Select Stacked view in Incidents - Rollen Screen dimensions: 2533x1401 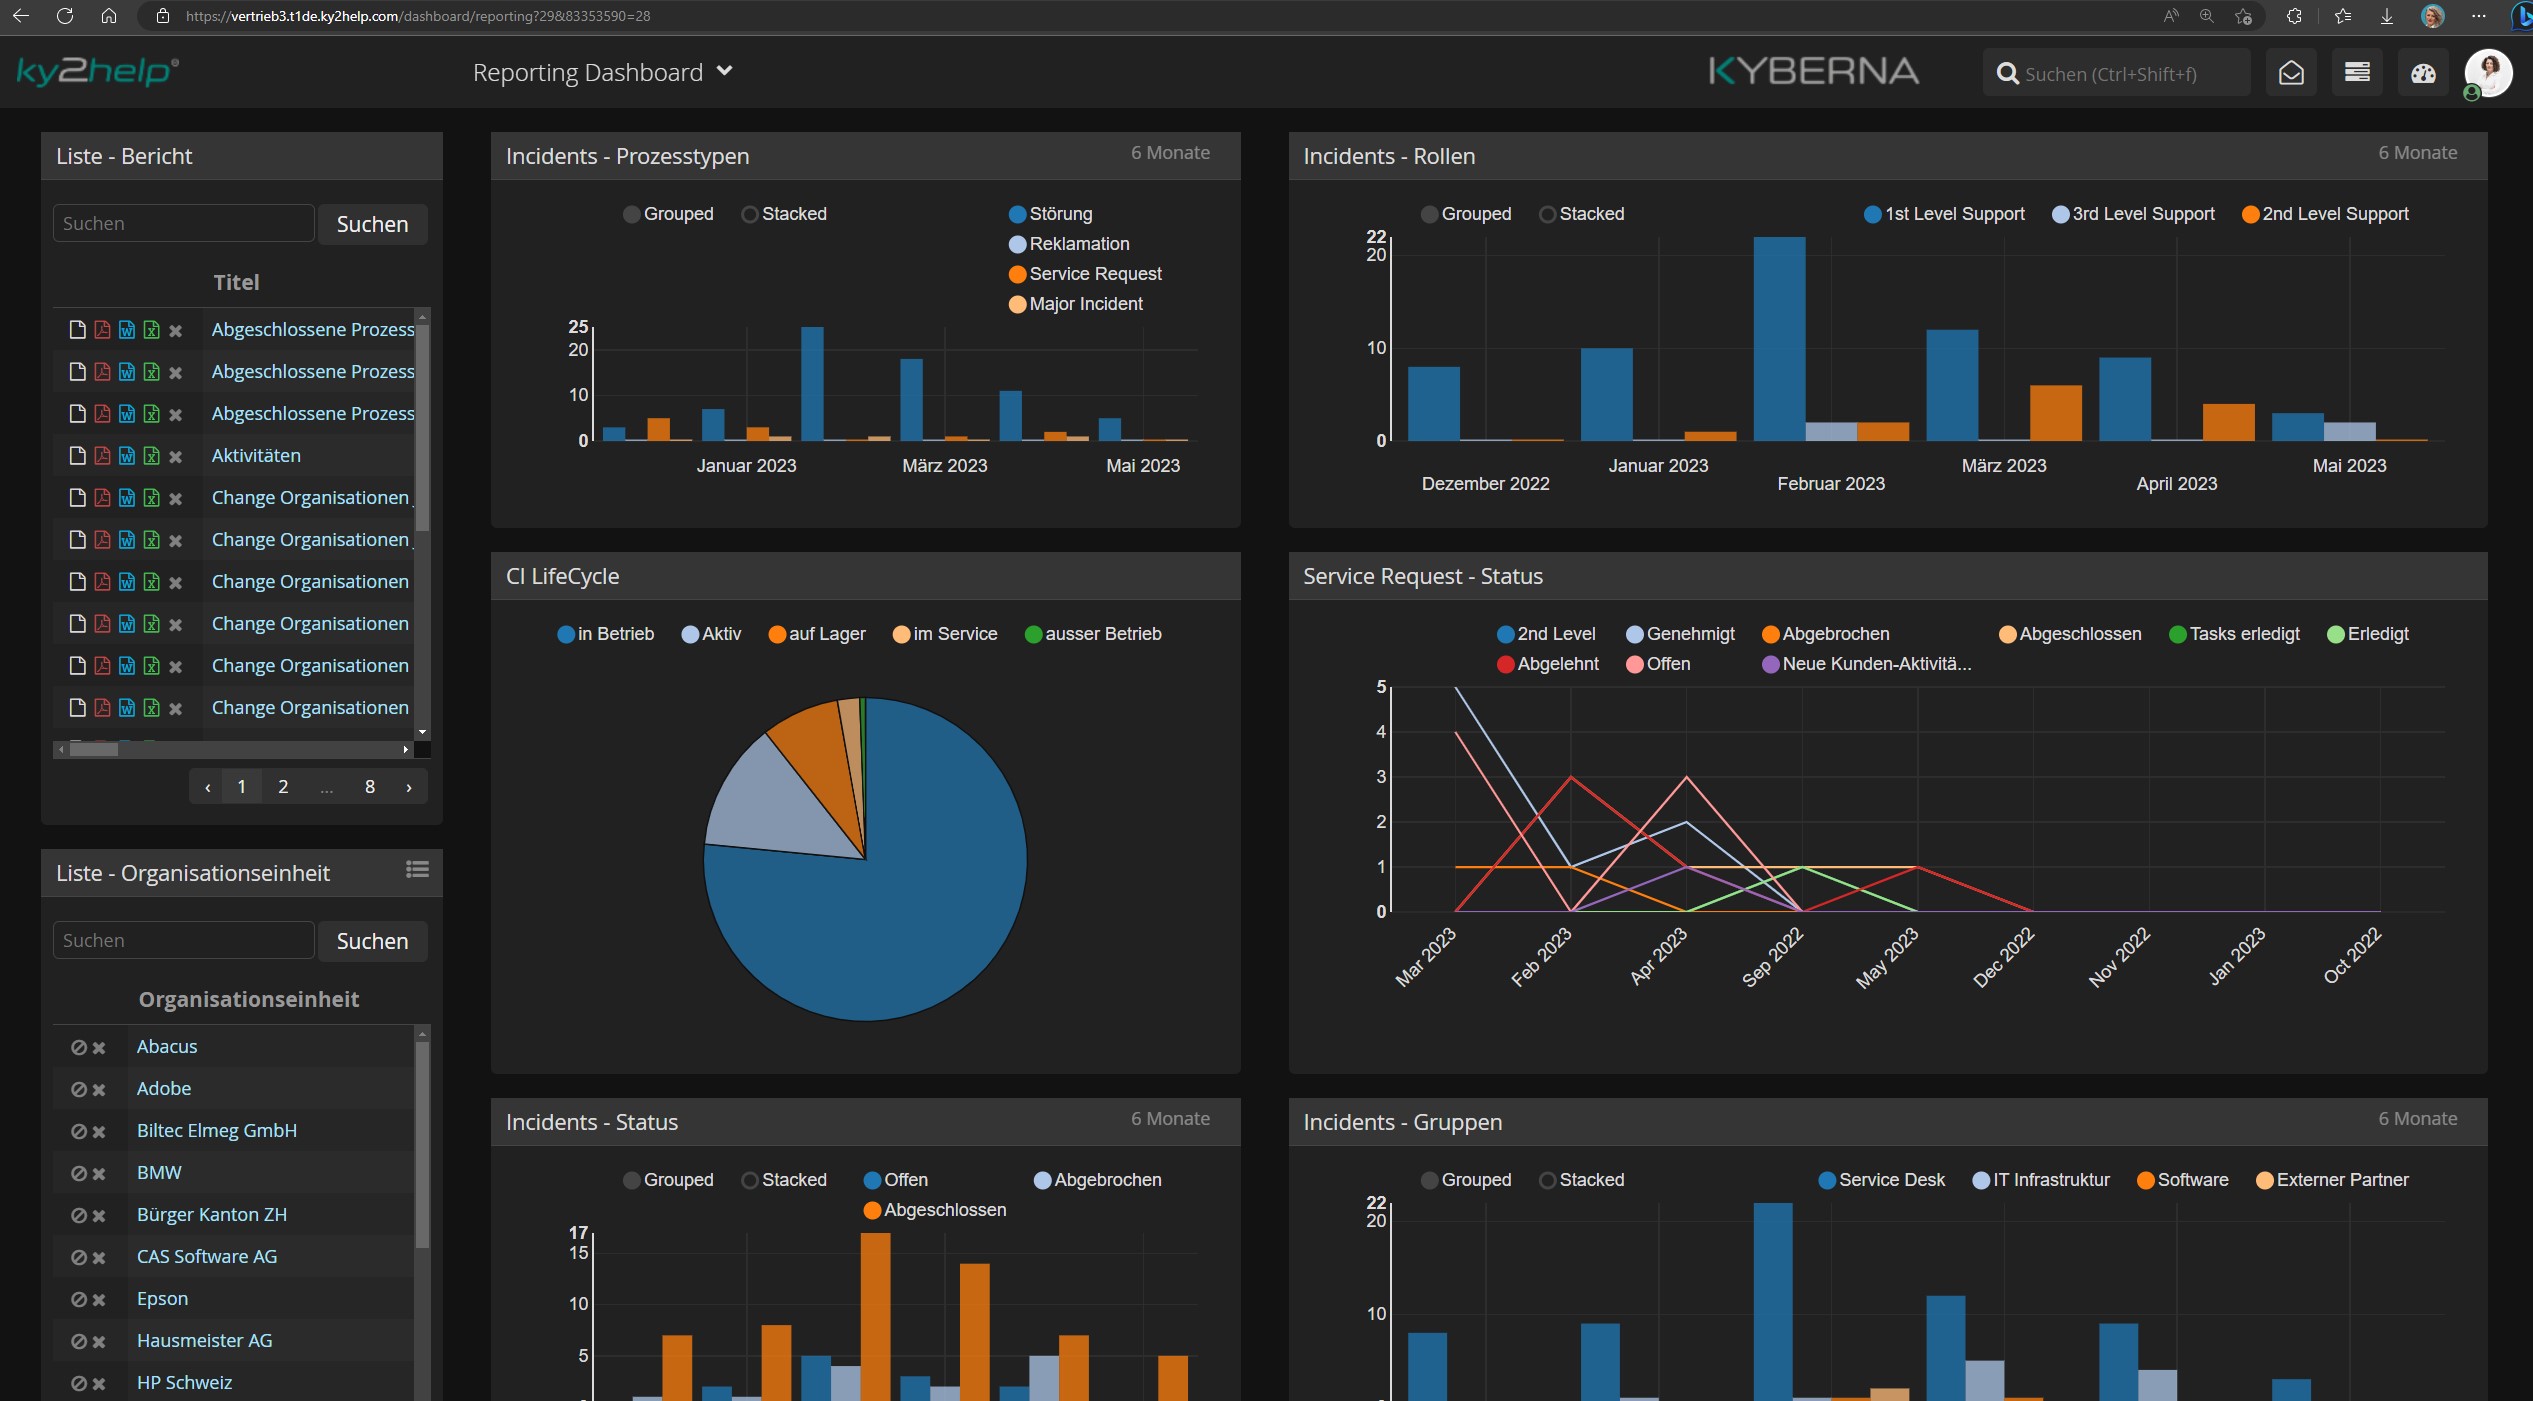[1549, 213]
